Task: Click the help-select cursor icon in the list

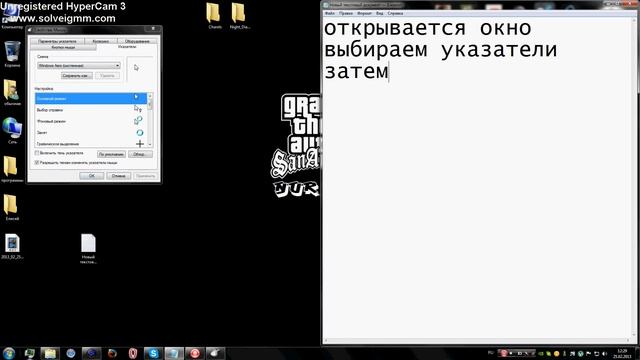Action: tap(138, 109)
